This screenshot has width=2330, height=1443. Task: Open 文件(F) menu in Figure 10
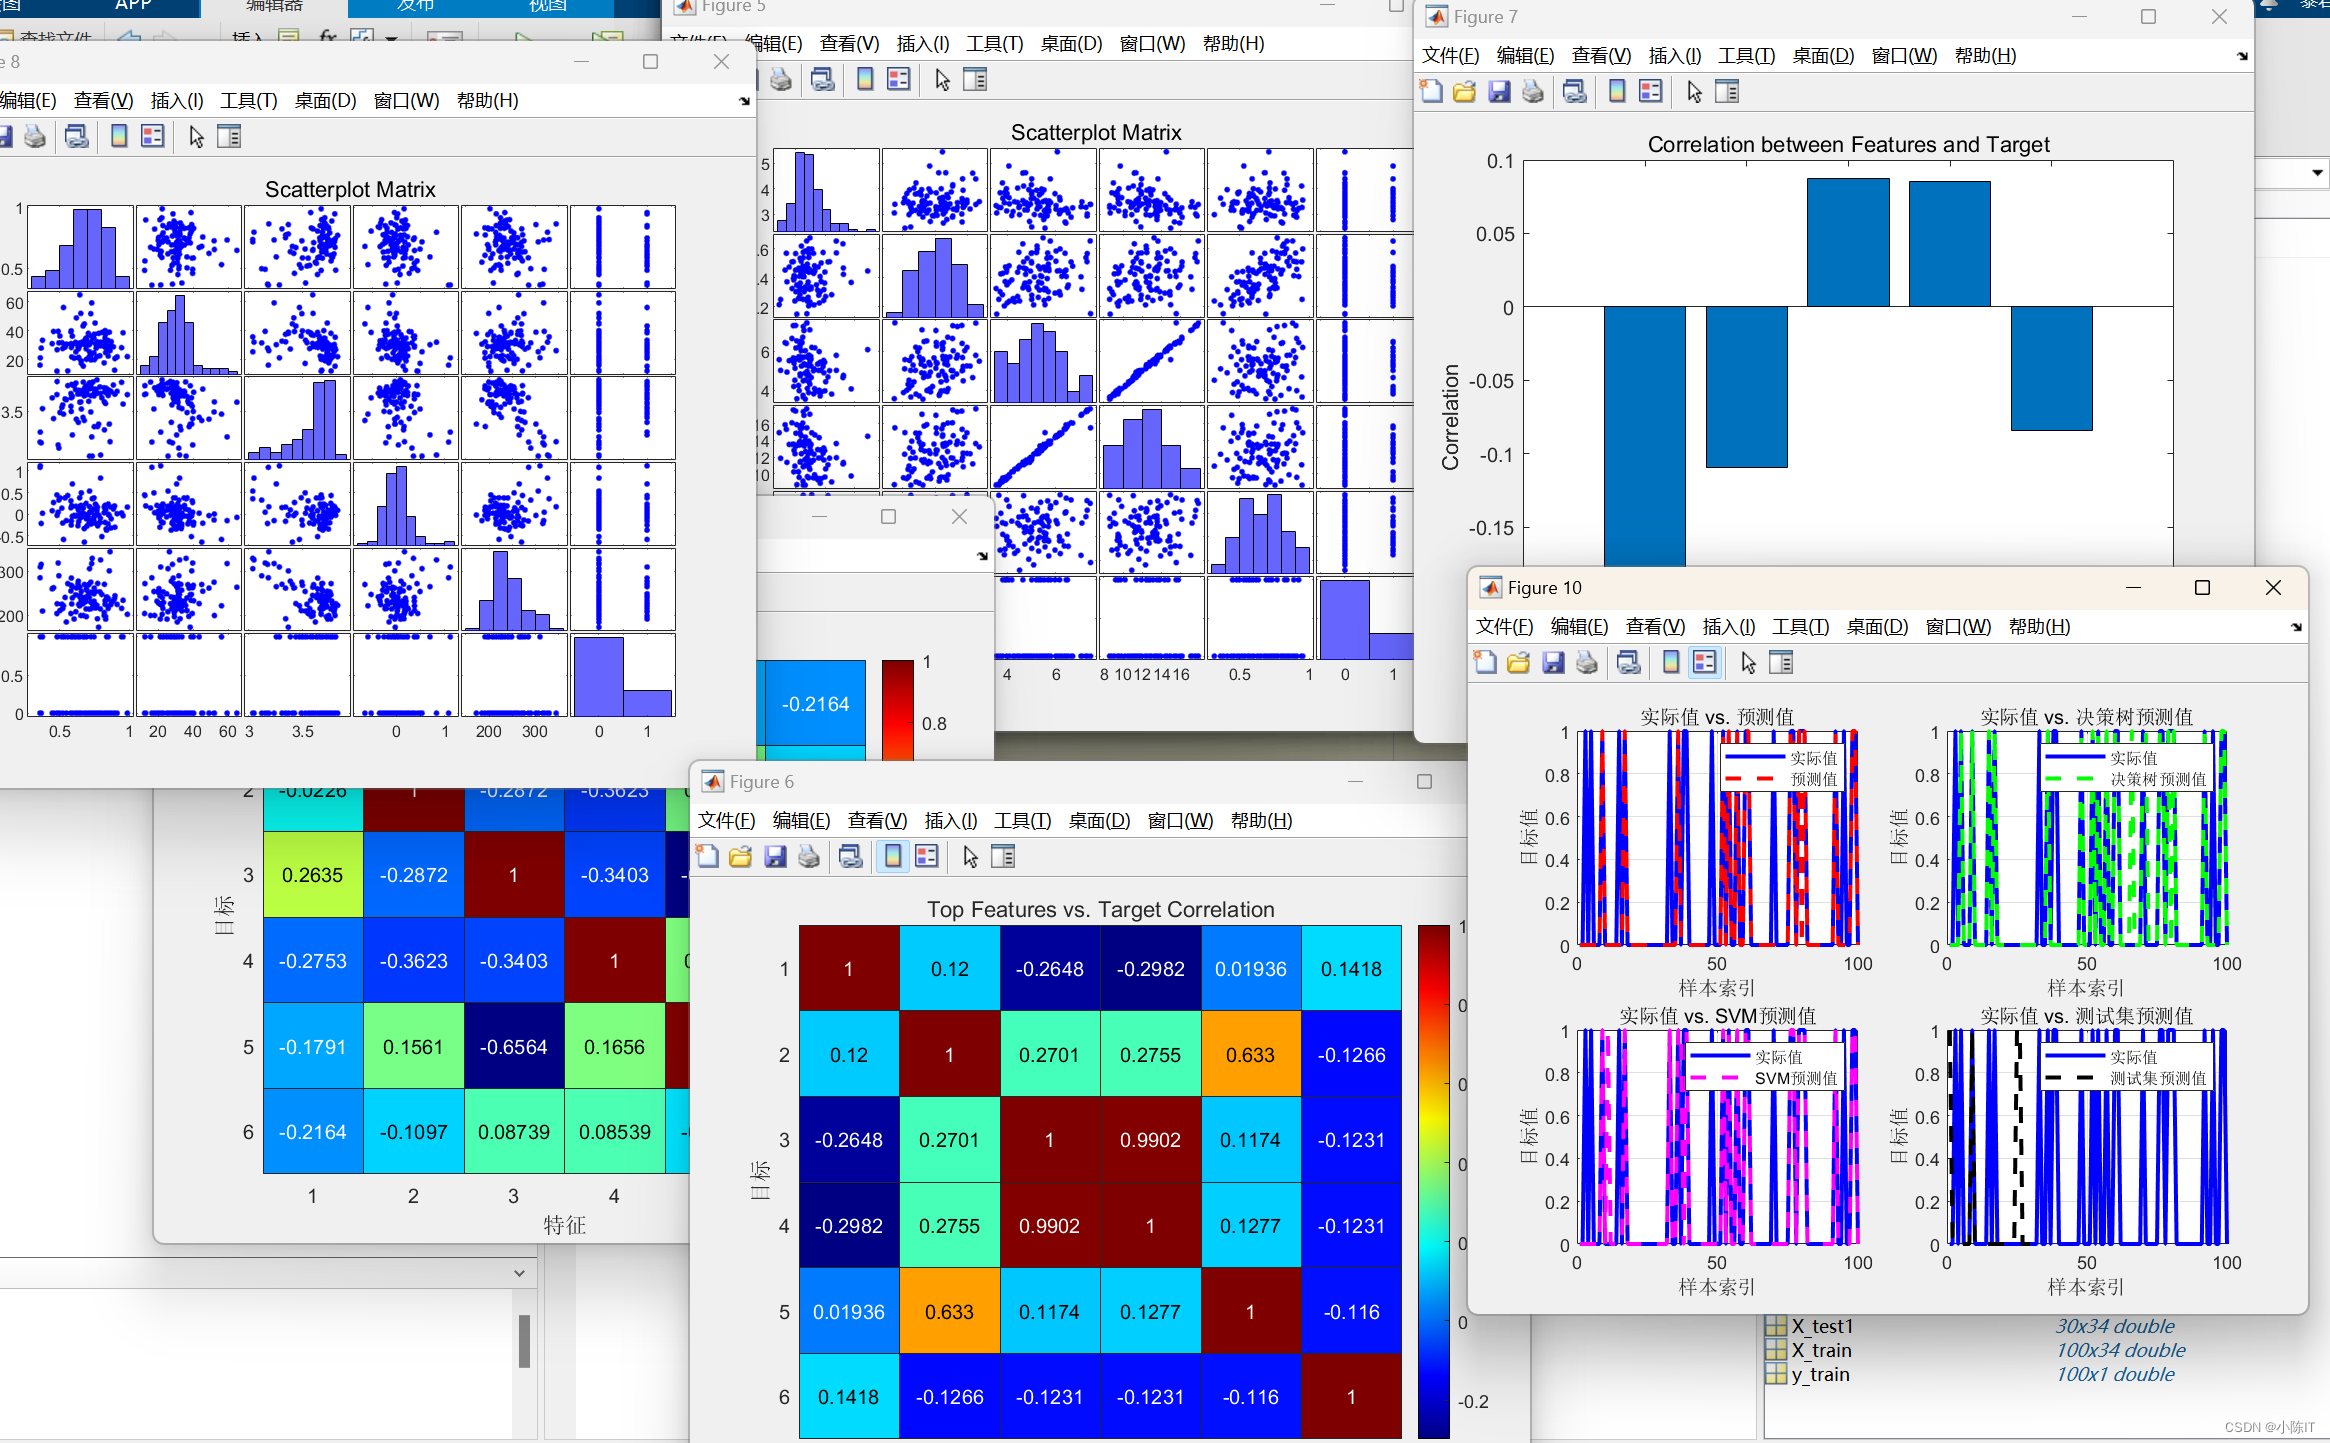(x=1504, y=627)
